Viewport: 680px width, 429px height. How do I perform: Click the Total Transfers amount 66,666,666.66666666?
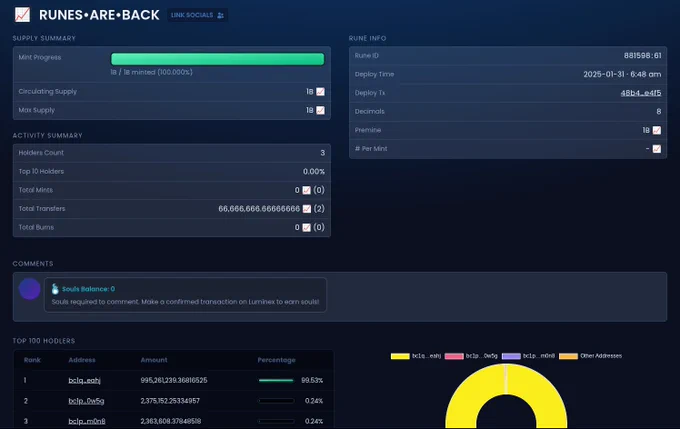(259, 209)
